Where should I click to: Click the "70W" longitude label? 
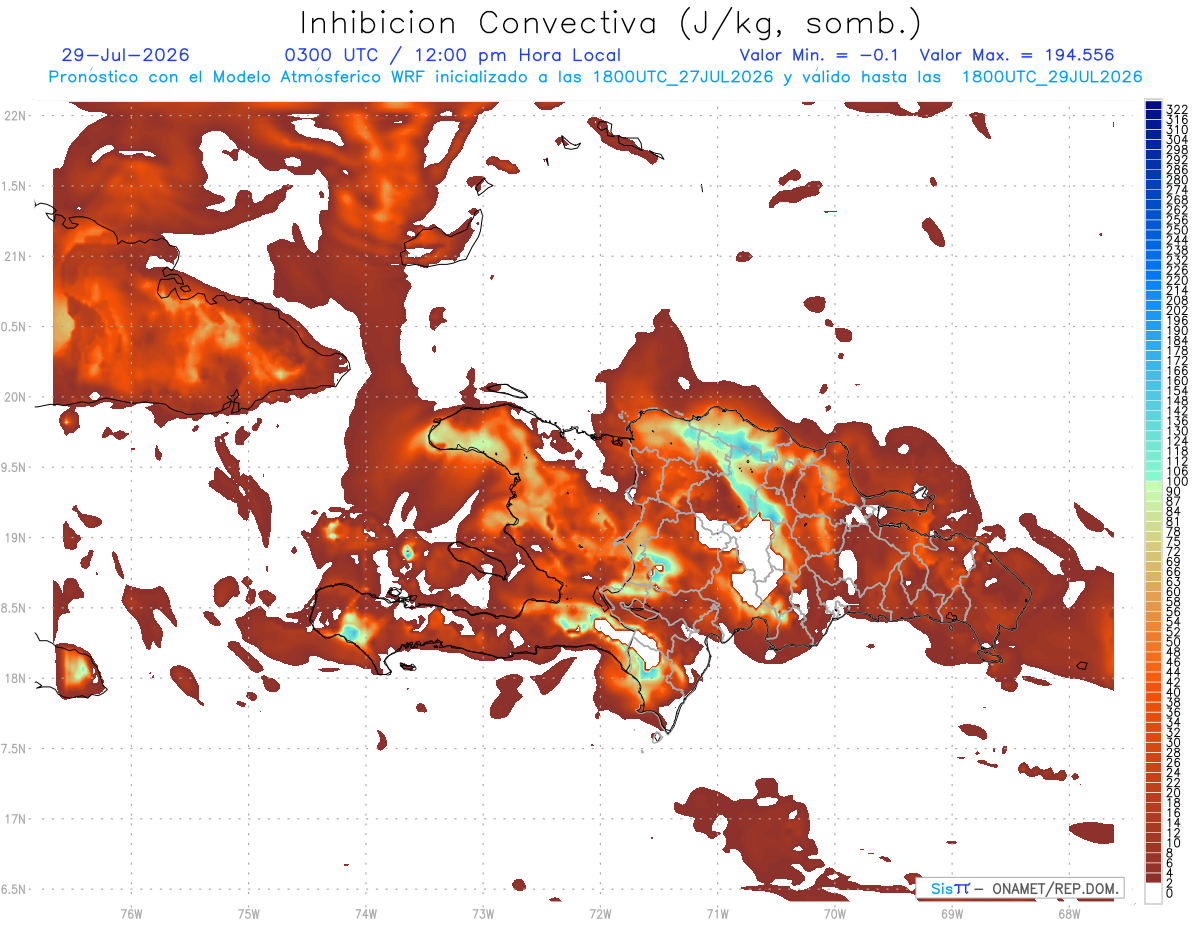point(835,913)
